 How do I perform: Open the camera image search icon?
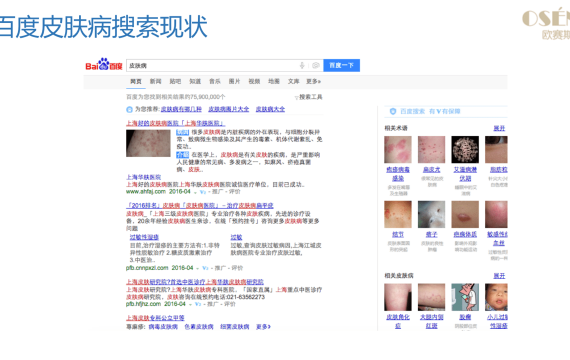point(316,65)
